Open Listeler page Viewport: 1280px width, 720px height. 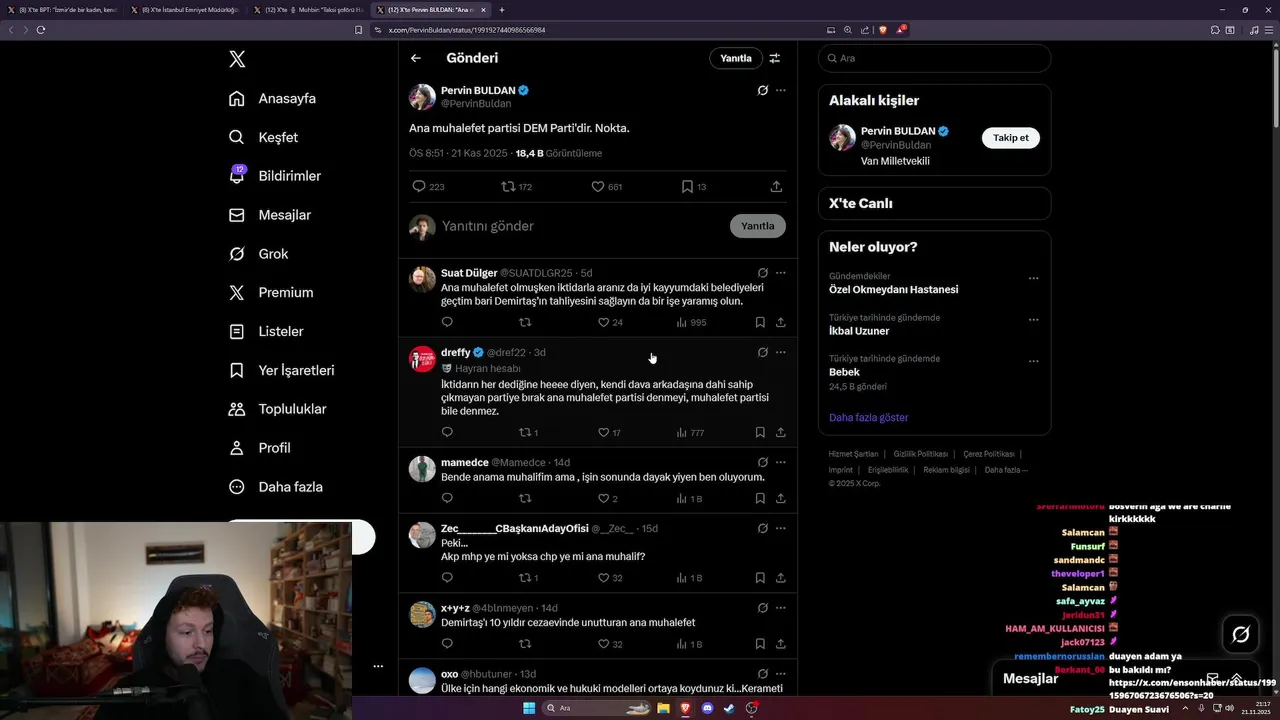coord(266,331)
